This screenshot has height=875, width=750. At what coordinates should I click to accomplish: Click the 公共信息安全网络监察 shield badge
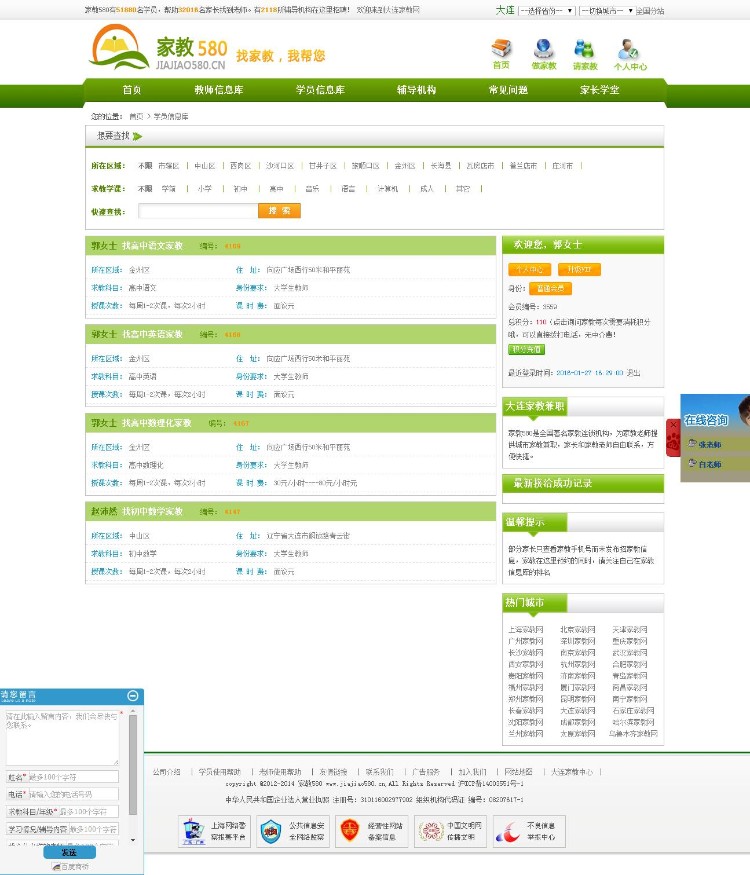(294, 831)
